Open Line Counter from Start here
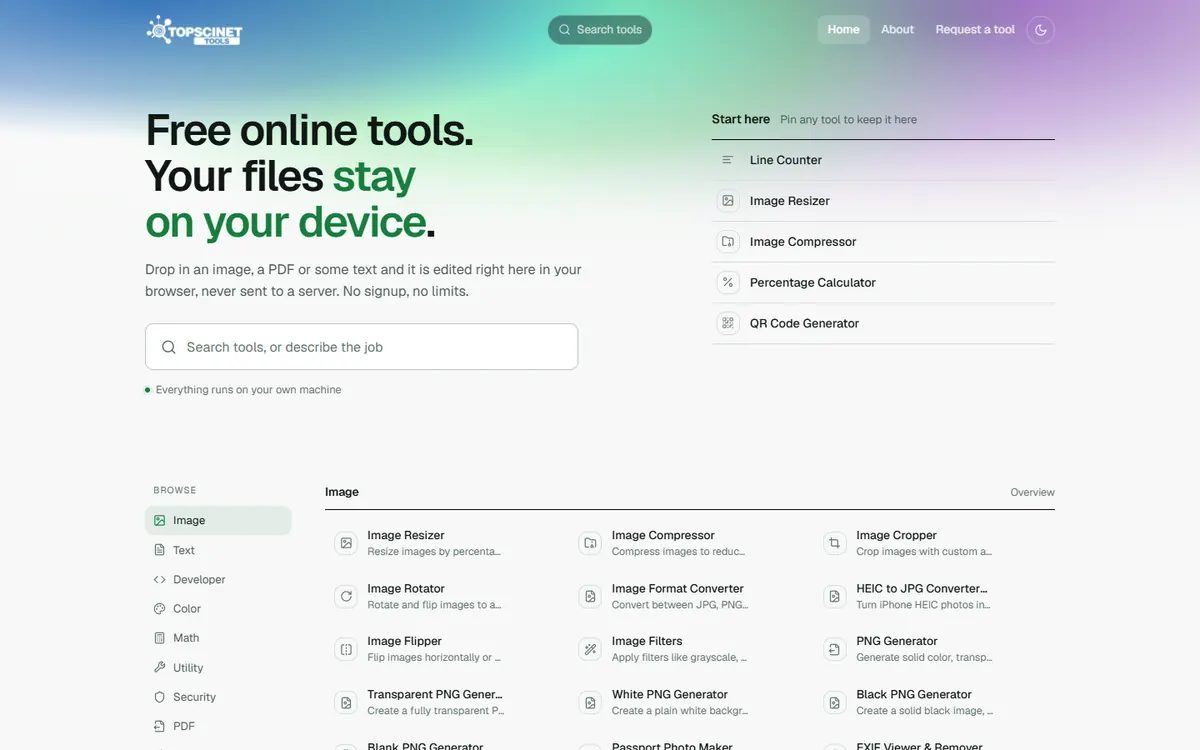This screenshot has height=750, width=1200. (883, 160)
